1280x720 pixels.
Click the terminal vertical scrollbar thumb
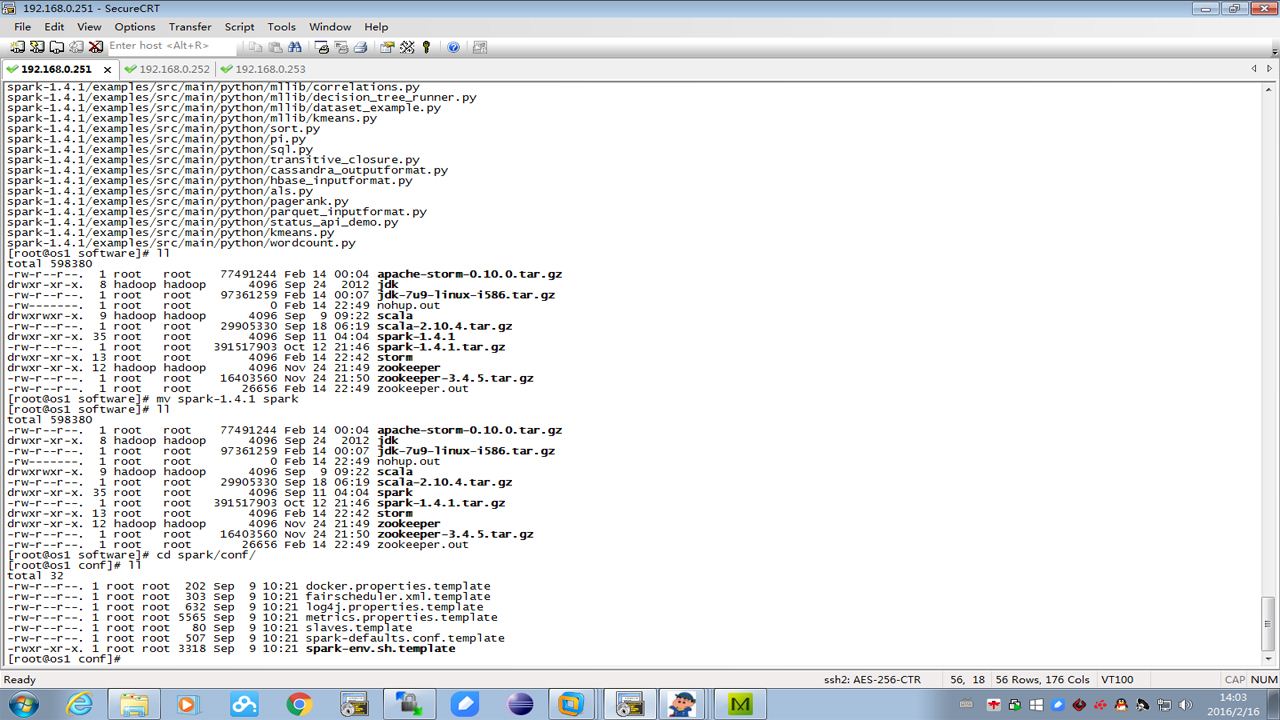point(1269,622)
